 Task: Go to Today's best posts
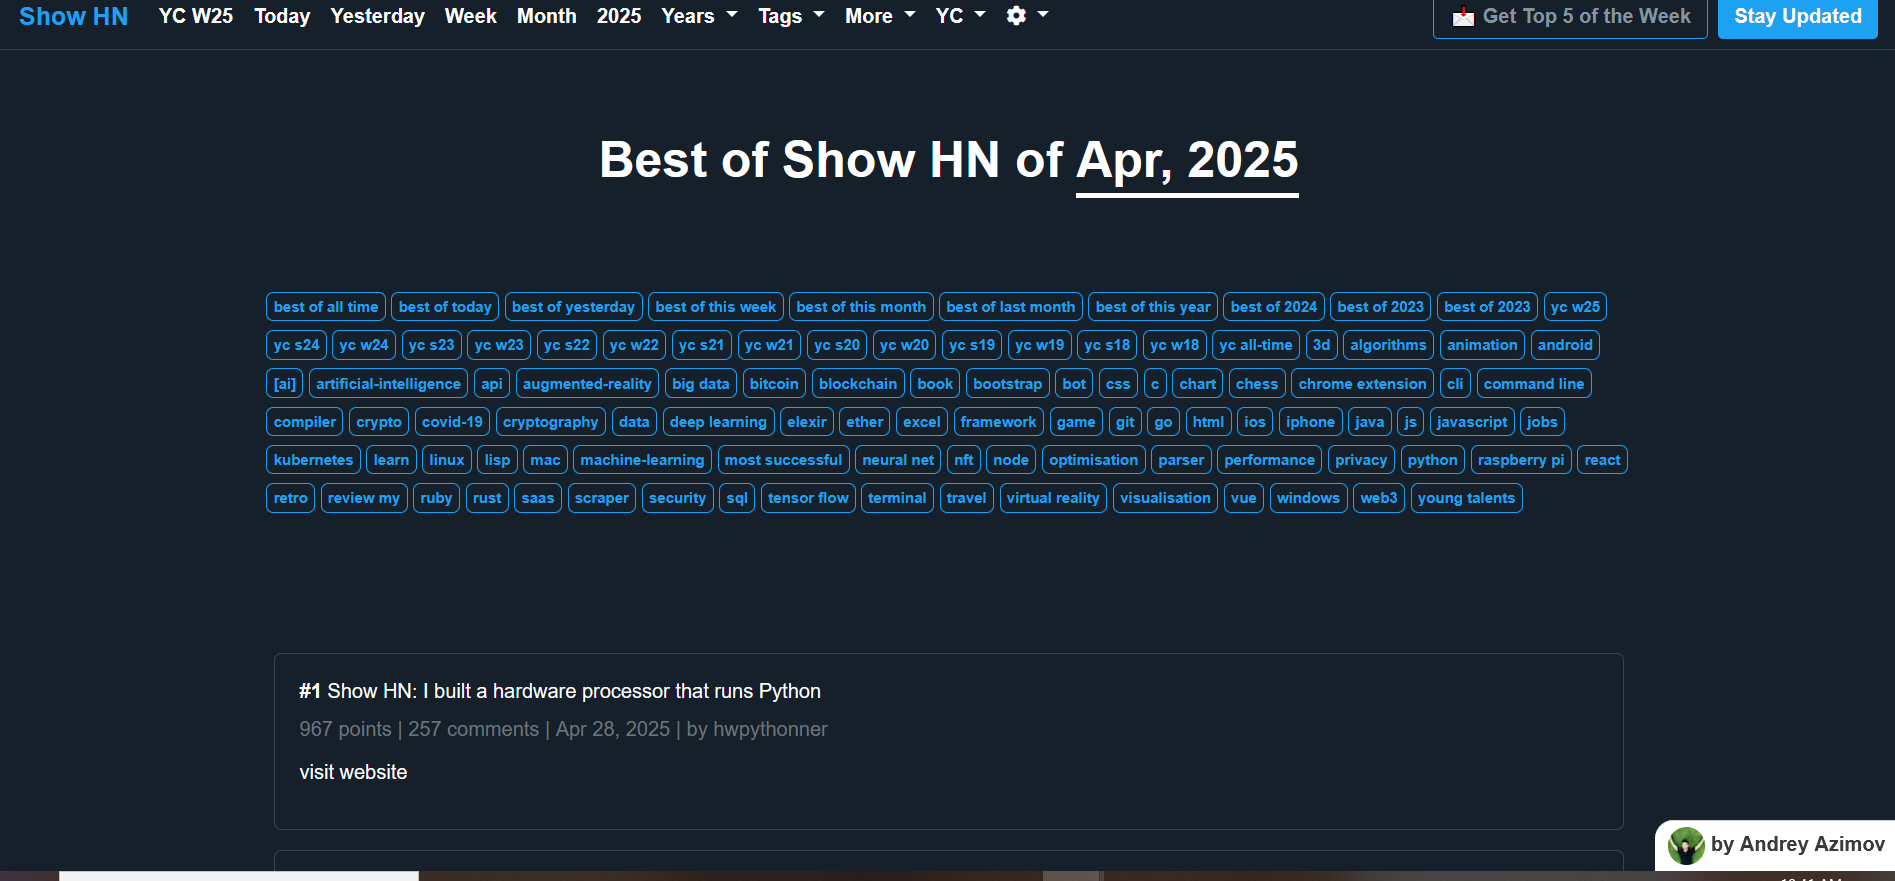282,16
